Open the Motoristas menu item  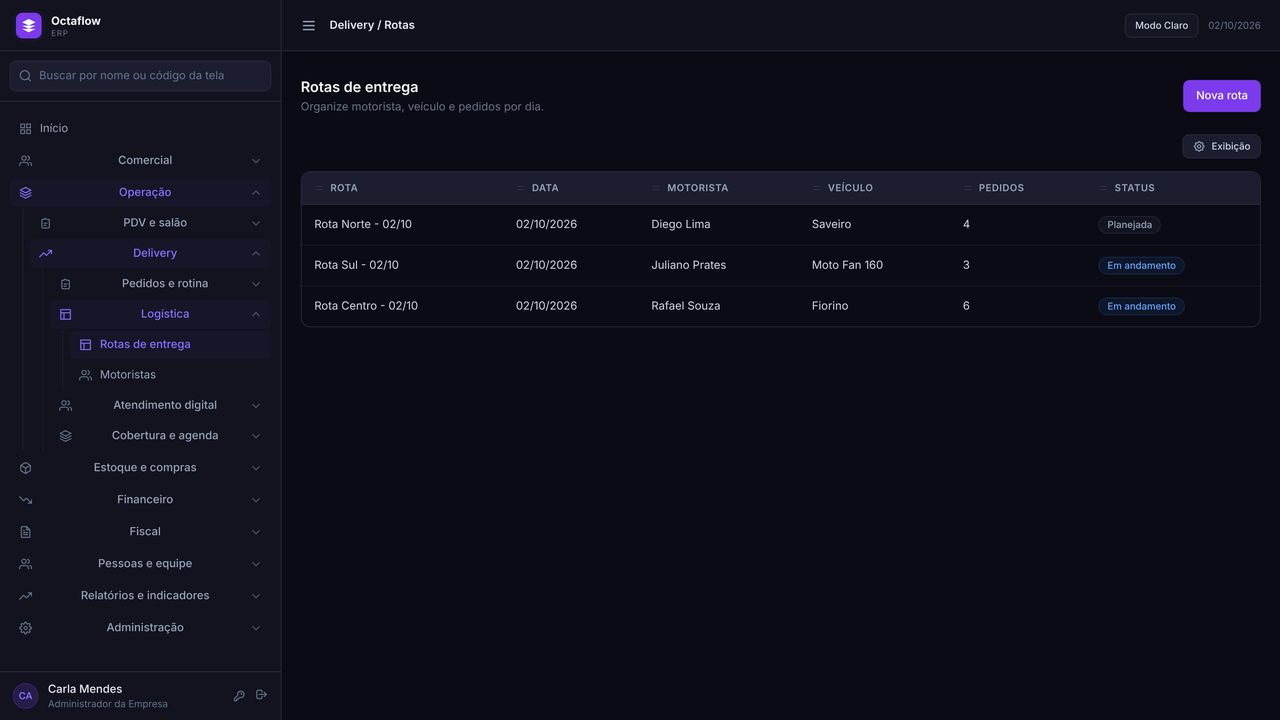170,375
